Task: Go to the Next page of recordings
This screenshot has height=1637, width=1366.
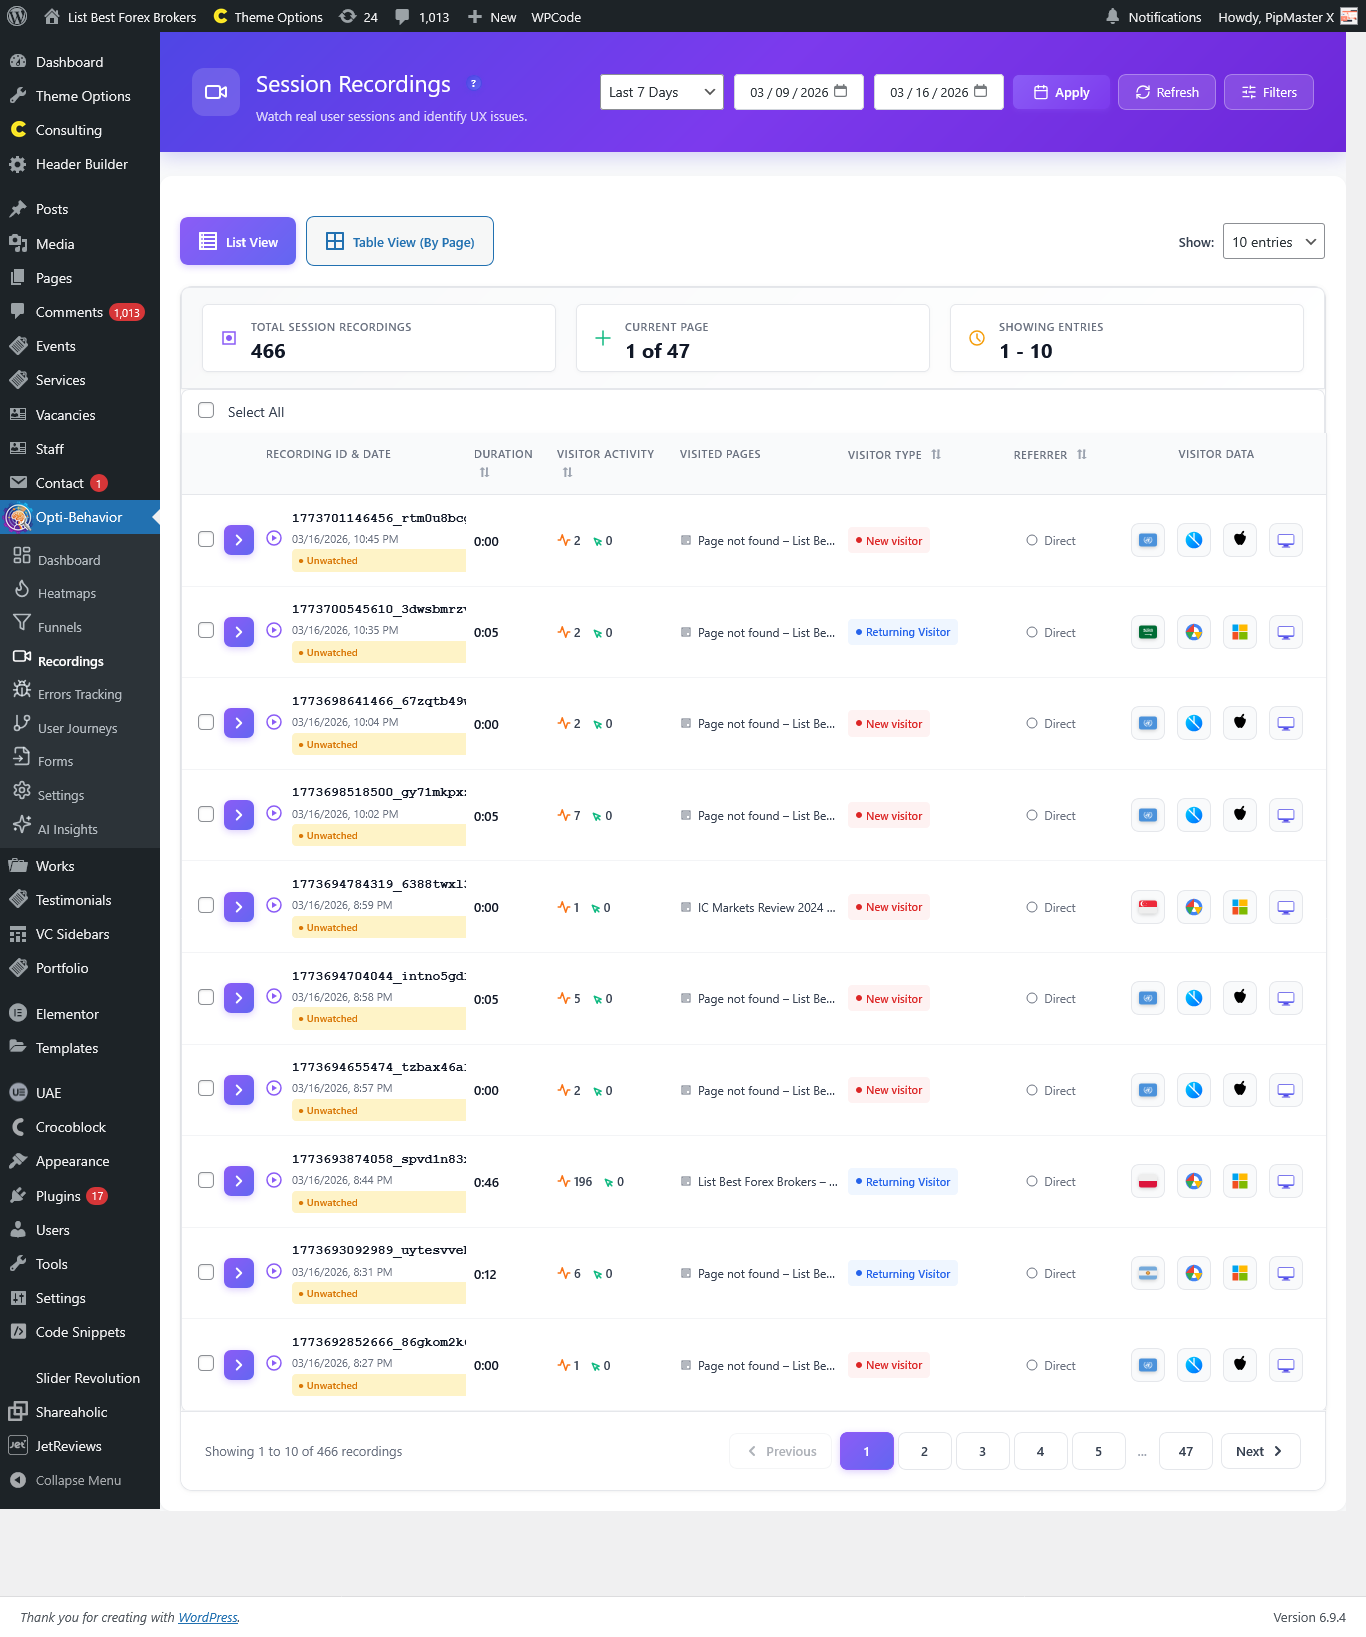Action: click(x=1260, y=1452)
